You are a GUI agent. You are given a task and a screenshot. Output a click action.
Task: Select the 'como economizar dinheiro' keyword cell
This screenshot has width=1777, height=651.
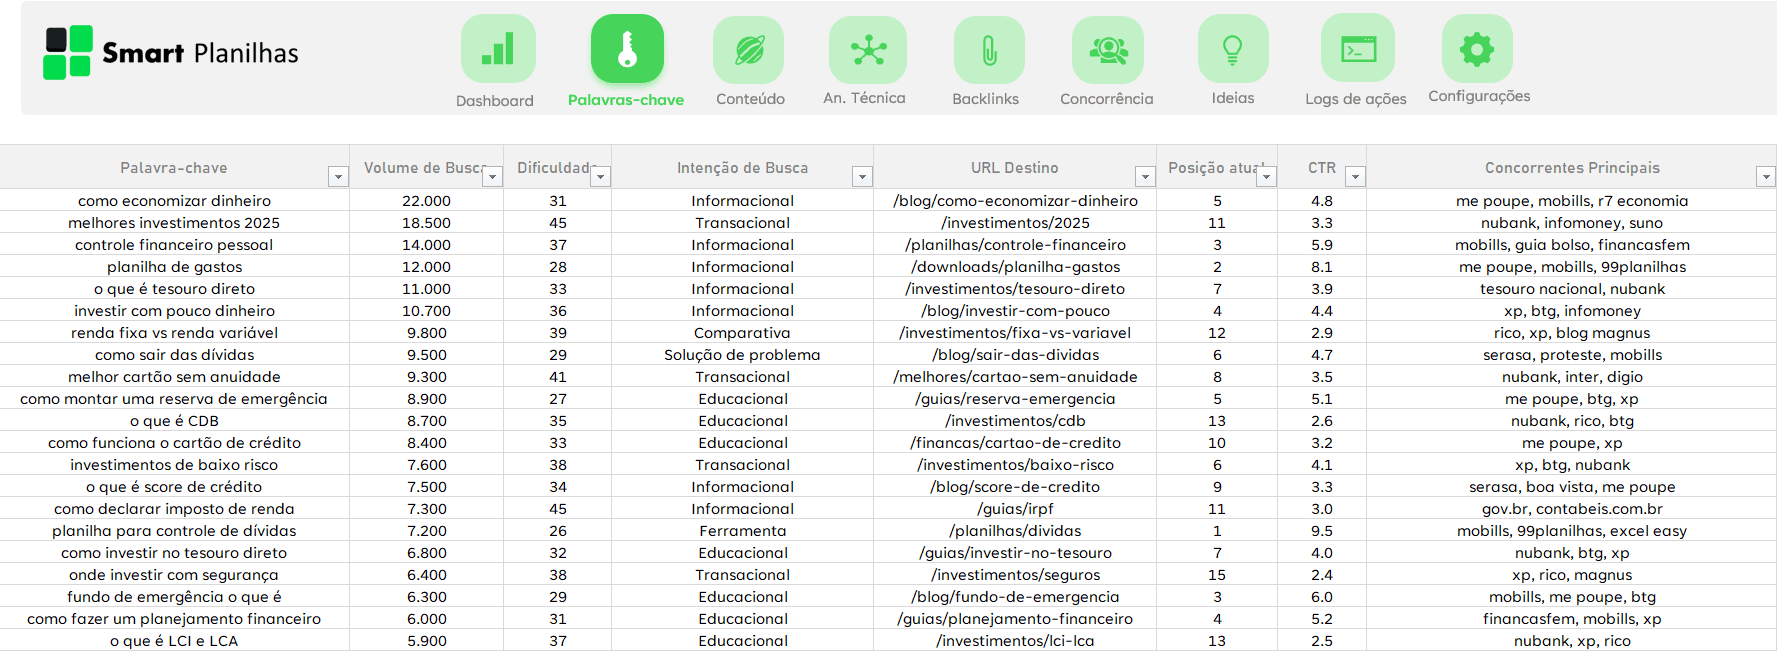[x=175, y=201]
